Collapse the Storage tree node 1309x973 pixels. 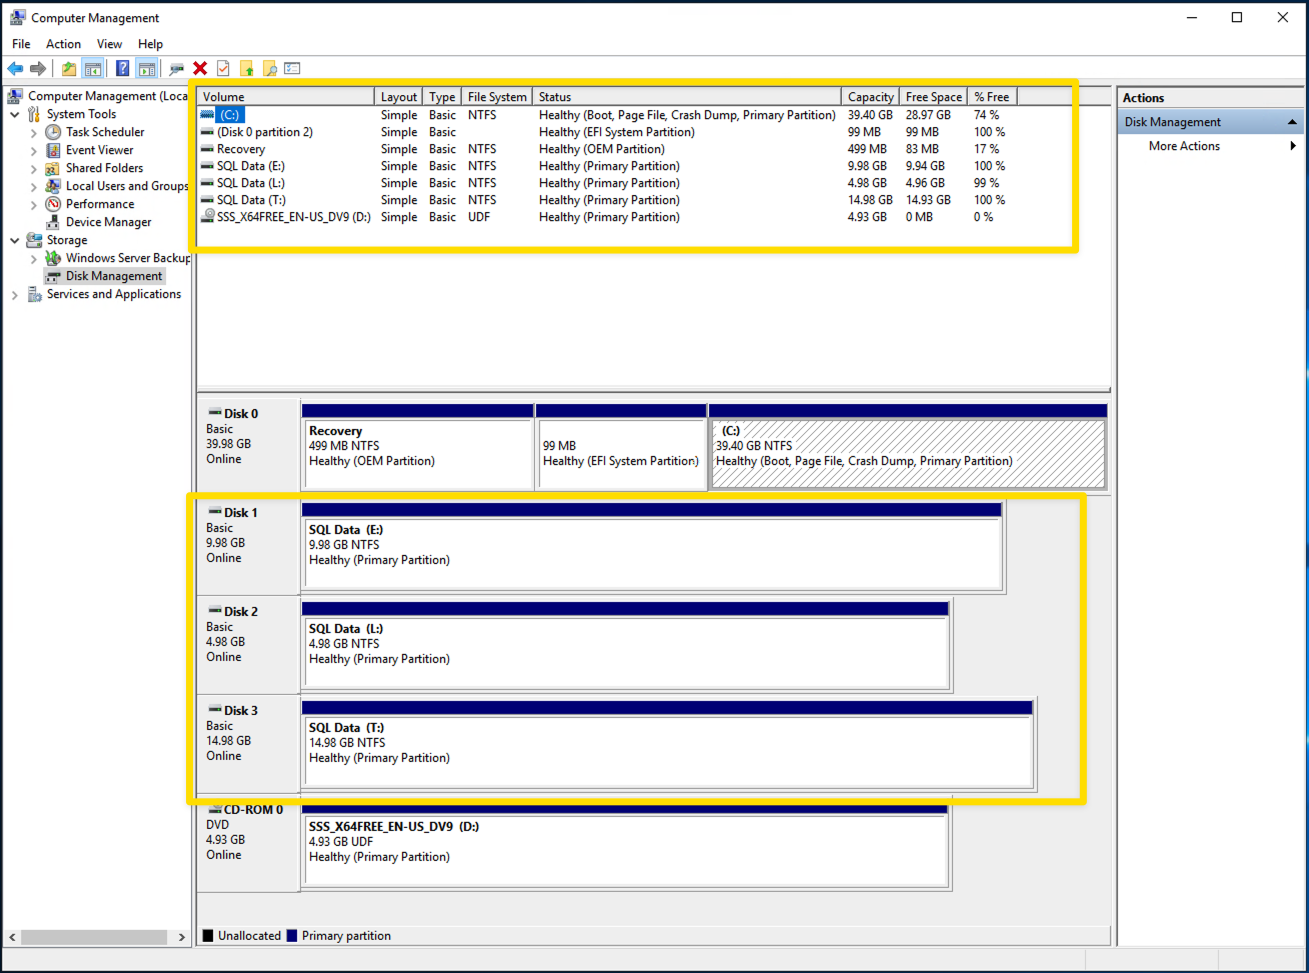click(x=15, y=241)
